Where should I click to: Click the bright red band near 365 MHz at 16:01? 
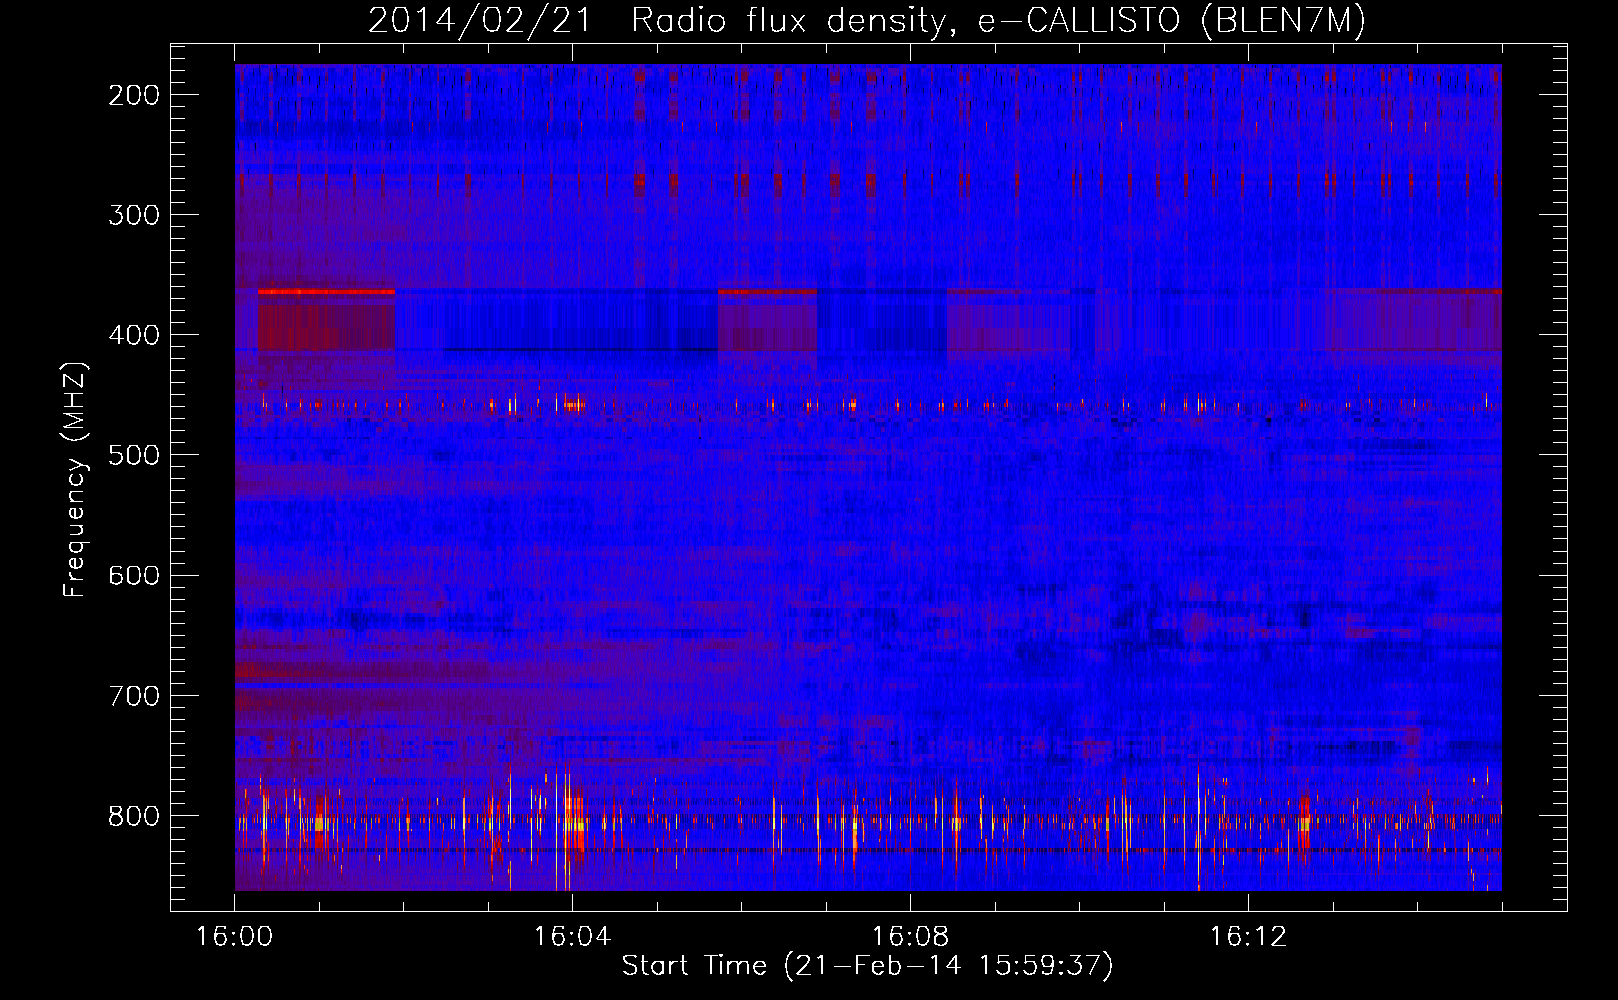tap(327, 292)
